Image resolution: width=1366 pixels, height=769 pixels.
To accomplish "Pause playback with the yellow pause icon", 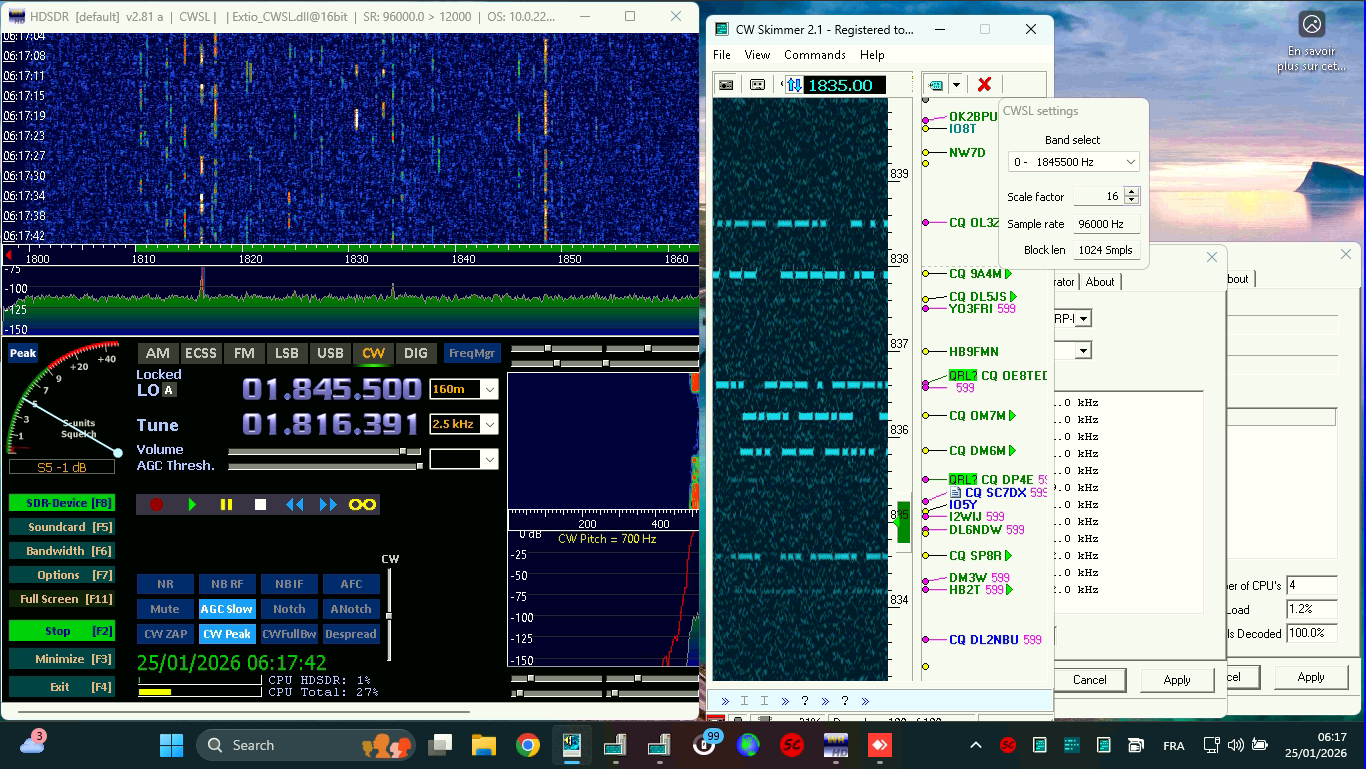I will (226, 505).
